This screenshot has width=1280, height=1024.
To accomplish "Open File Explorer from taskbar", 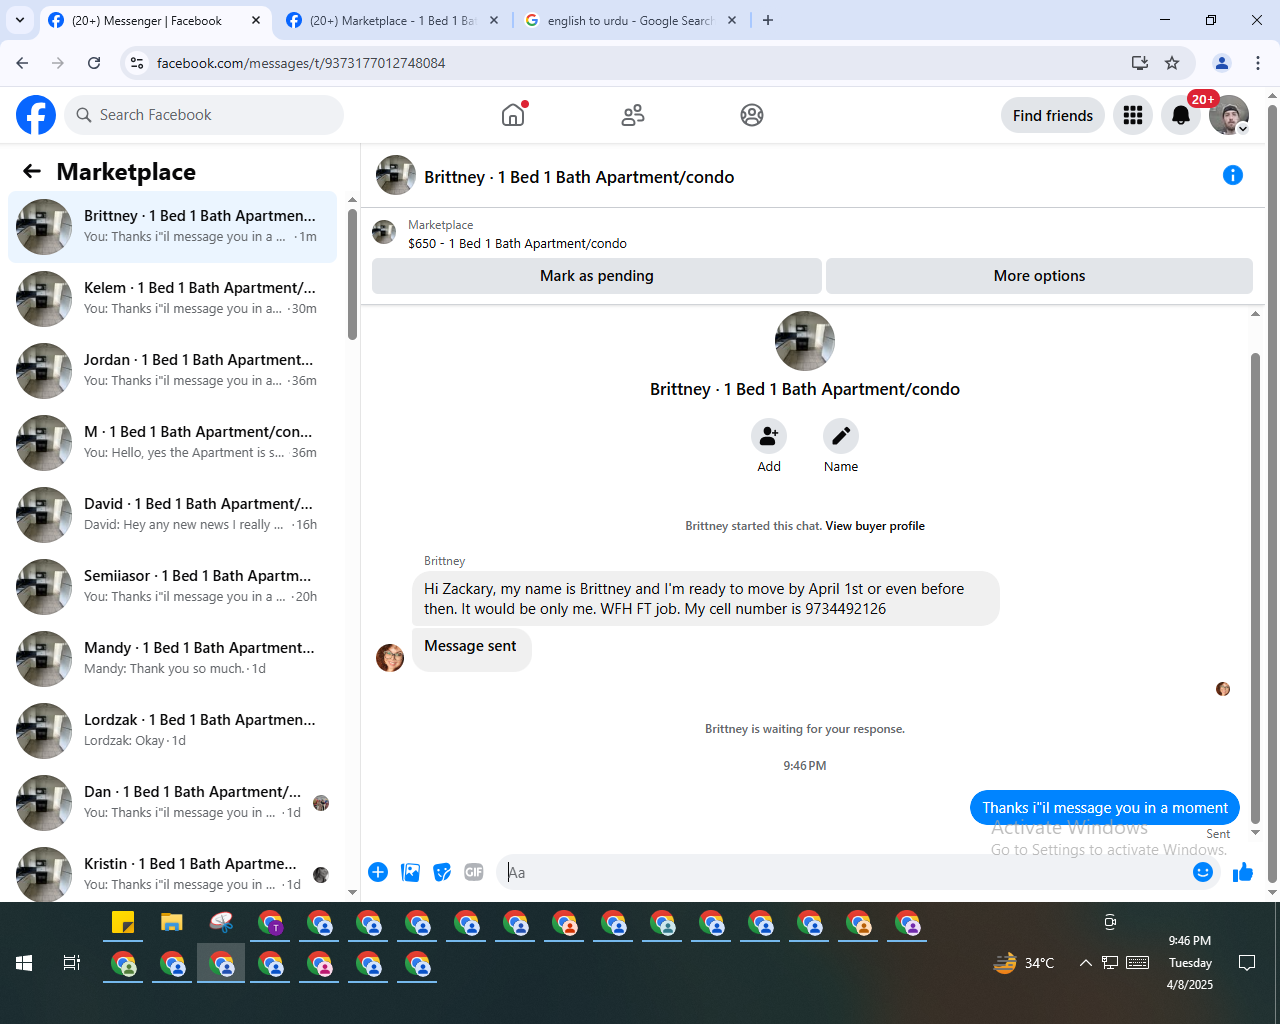I will (x=172, y=923).
